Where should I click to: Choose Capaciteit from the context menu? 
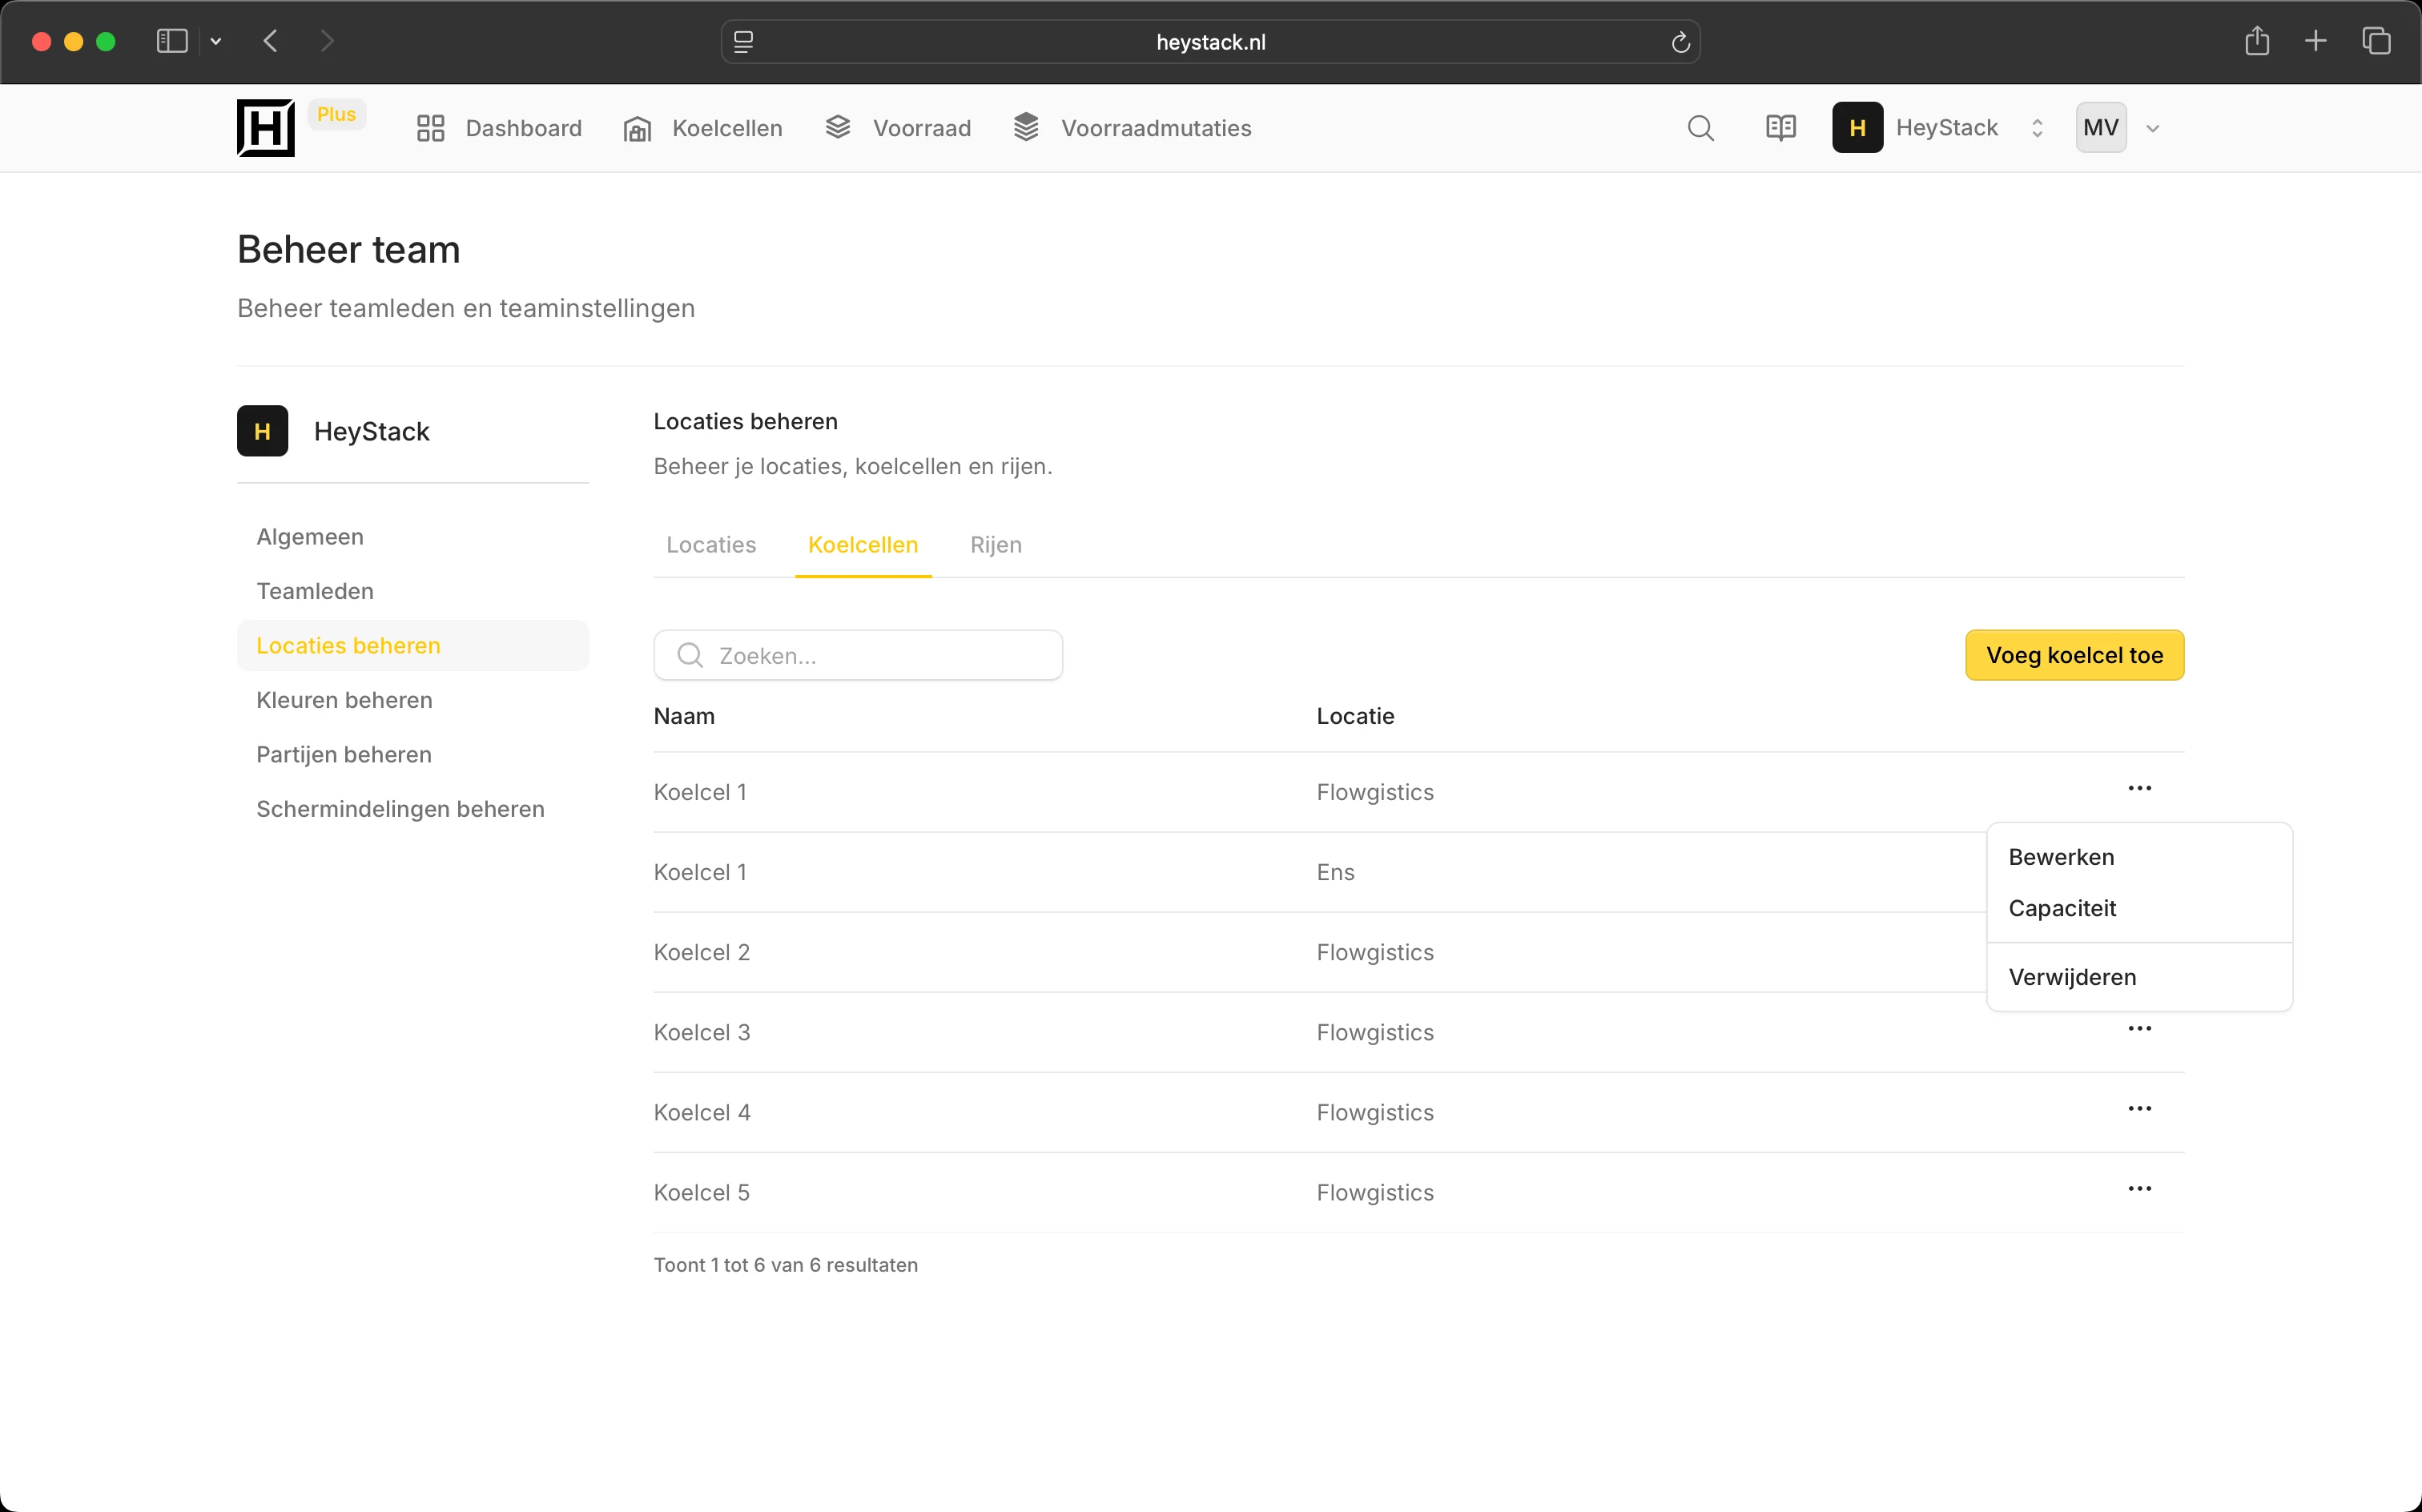(x=2139, y=908)
